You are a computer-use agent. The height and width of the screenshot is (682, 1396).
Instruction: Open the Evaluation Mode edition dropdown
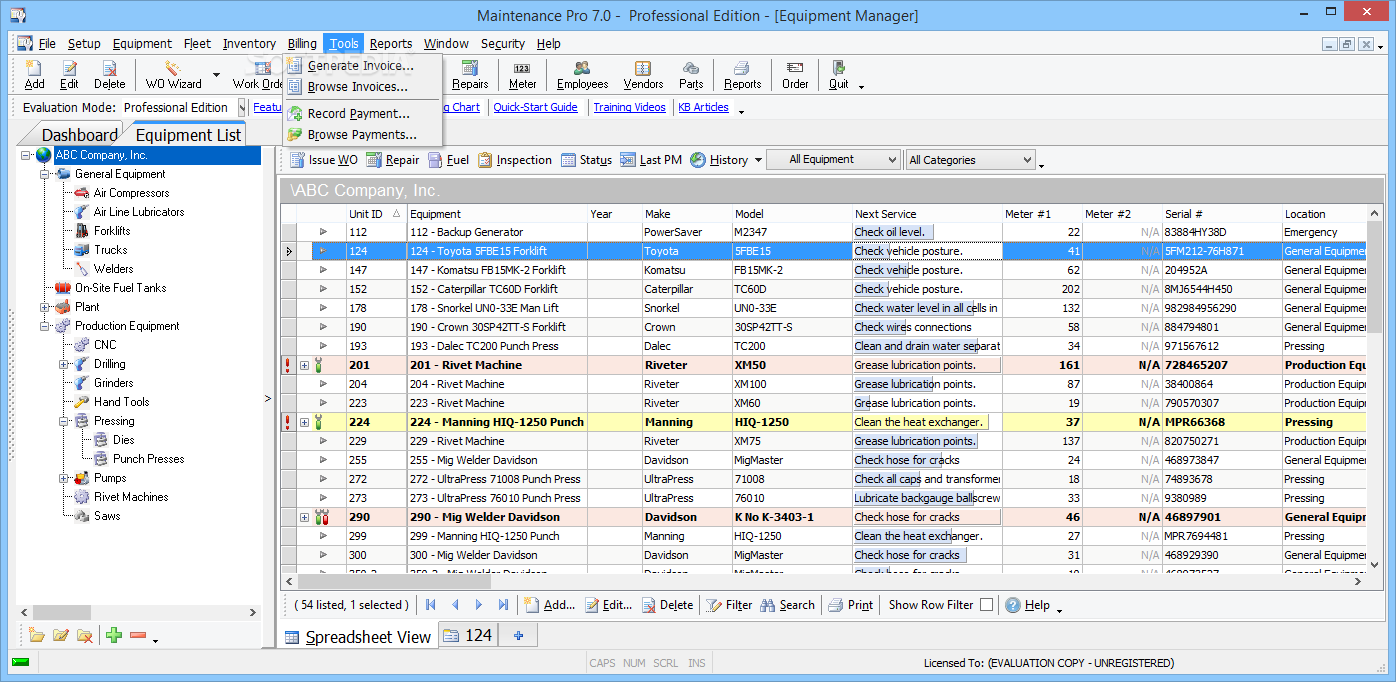[x=241, y=107]
